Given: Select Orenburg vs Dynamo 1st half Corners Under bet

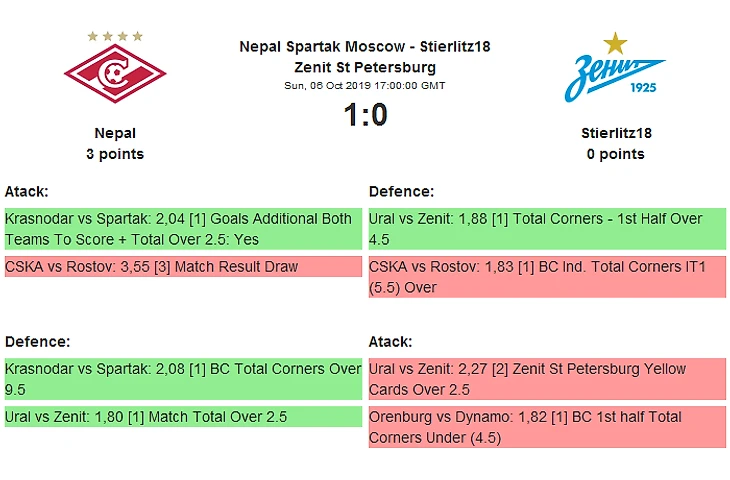Looking at the screenshot, I should click(x=547, y=427).
